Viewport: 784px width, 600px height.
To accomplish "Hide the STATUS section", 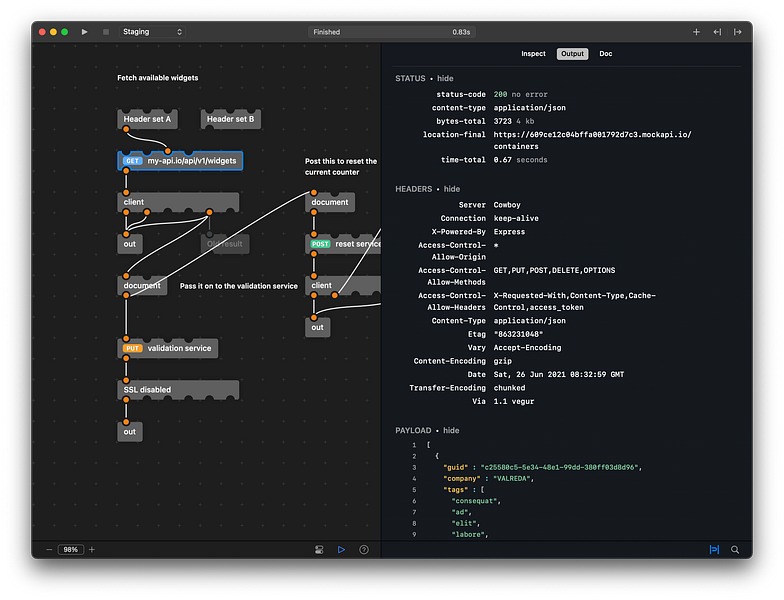I will [x=445, y=78].
